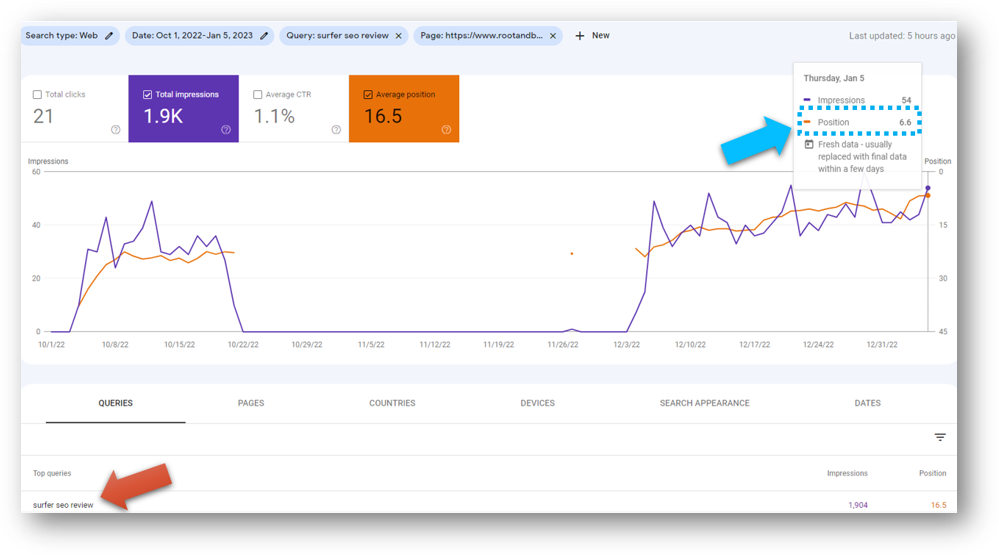The height and width of the screenshot is (555, 999).
Task: Remove the Query: surfer seo review filter
Action: pos(398,36)
